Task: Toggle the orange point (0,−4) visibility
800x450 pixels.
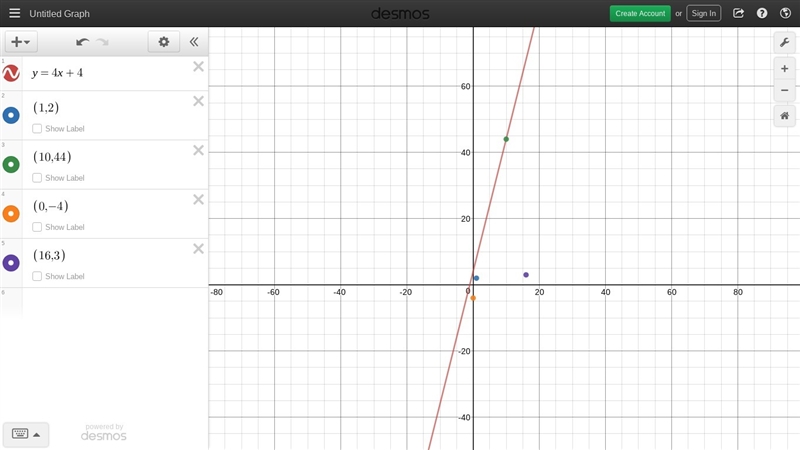Action: click(11, 213)
